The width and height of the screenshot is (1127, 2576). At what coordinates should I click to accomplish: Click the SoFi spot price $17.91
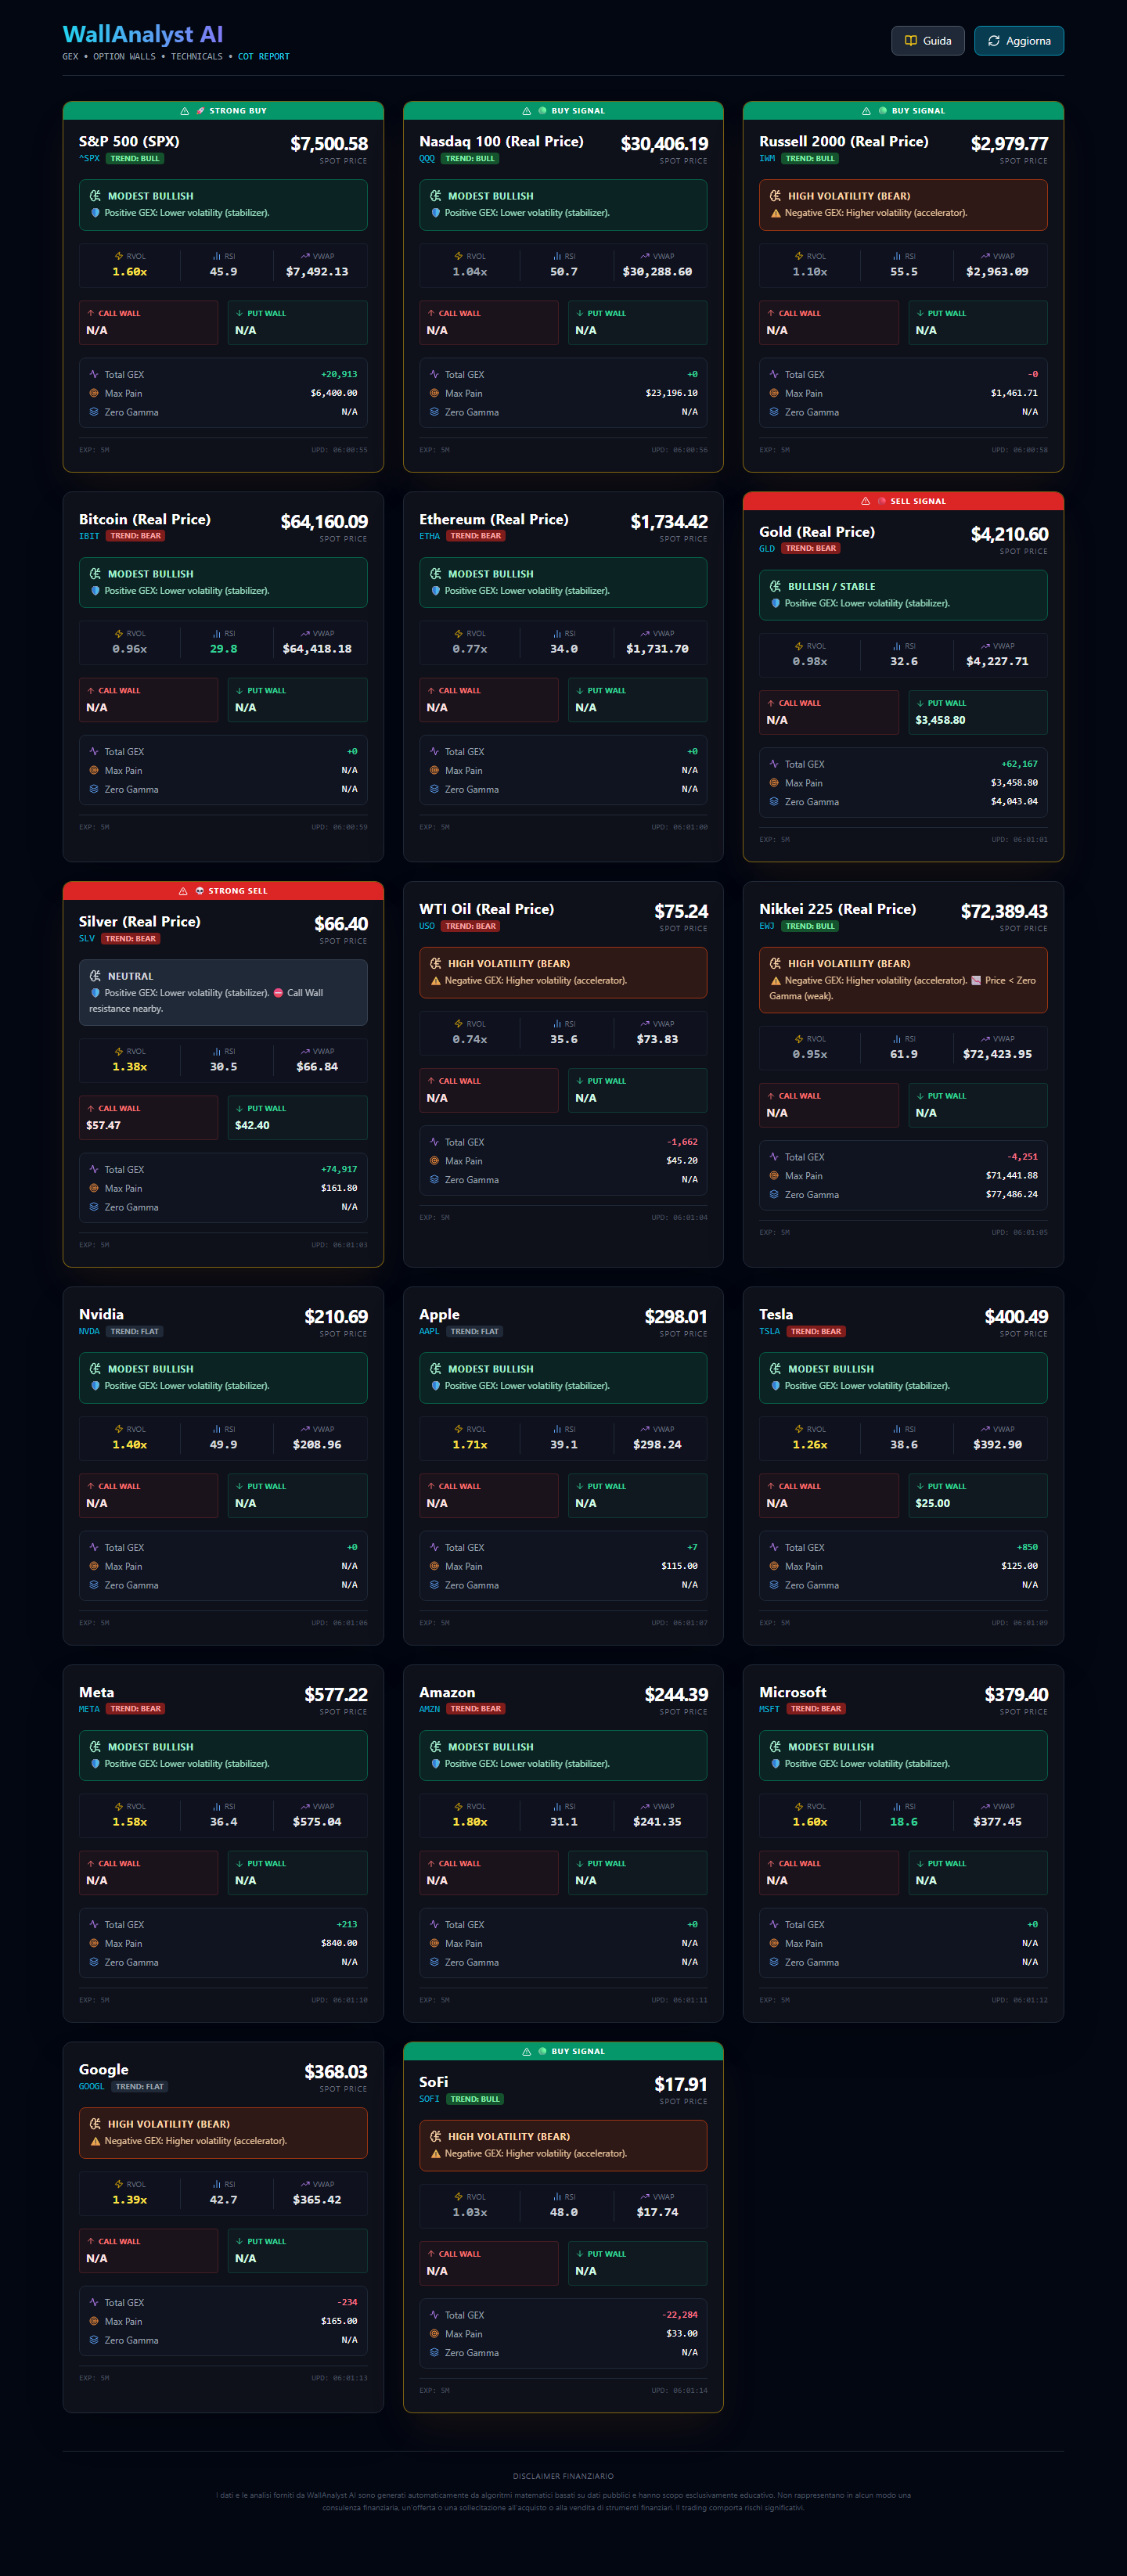coord(680,2084)
